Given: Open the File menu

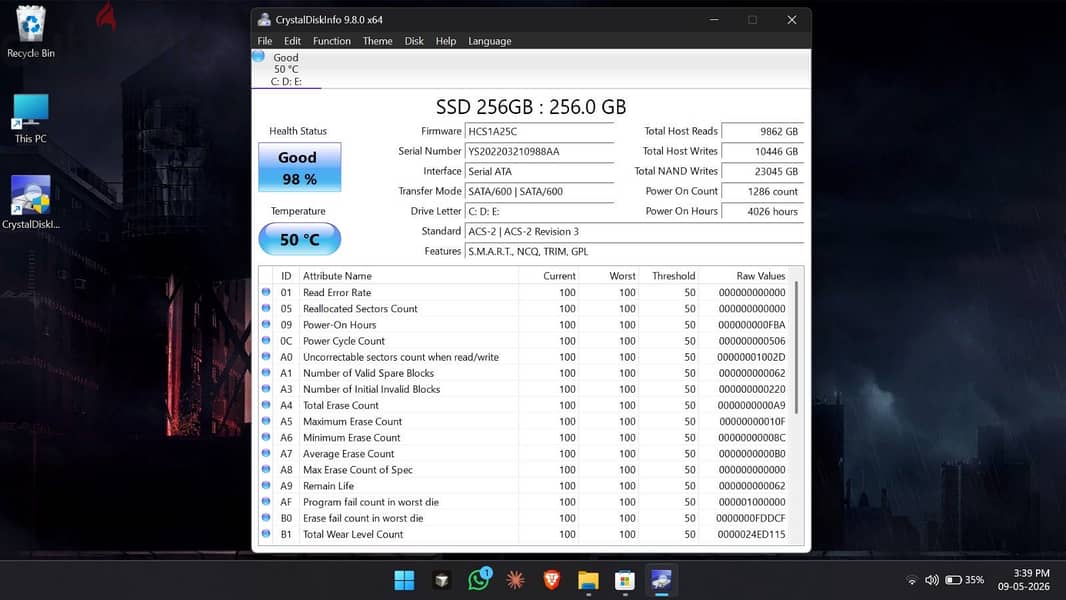Looking at the screenshot, I should pyautogui.click(x=264, y=41).
